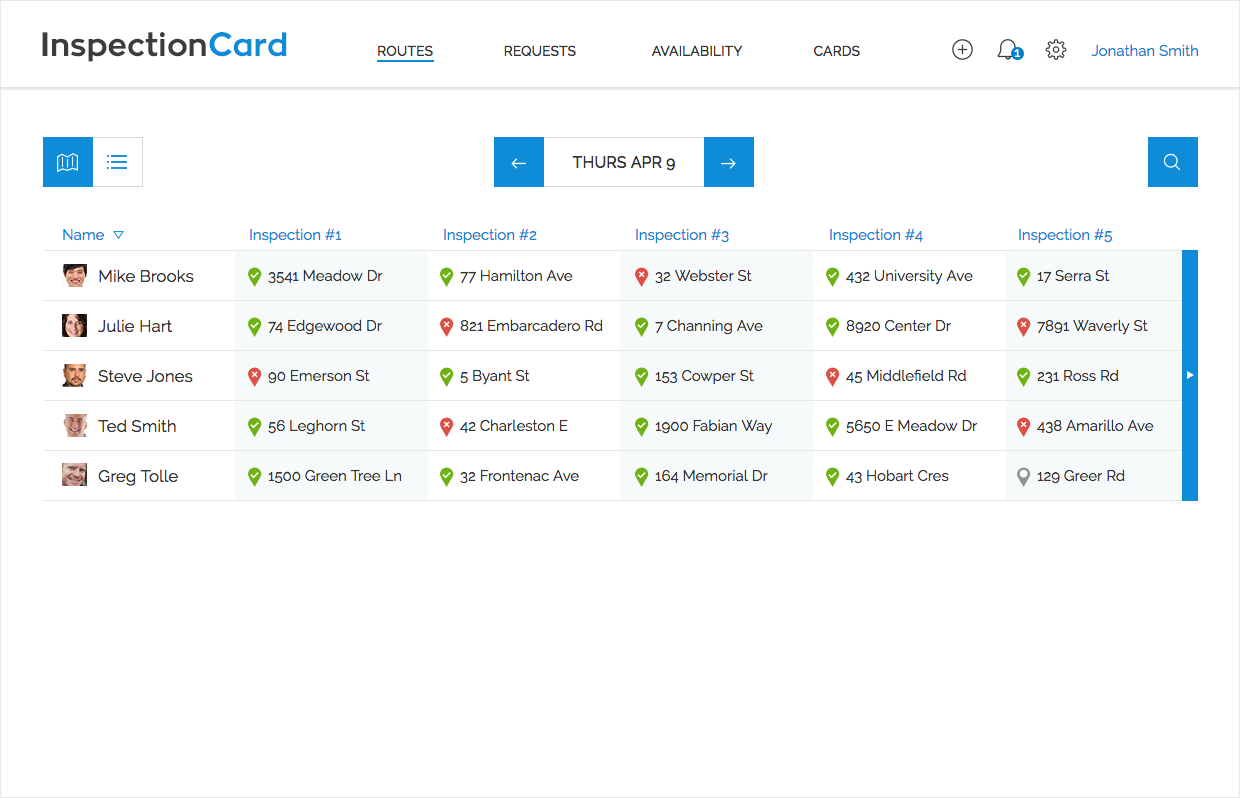
Task: Open Jonathan Smith user profile link
Action: [1144, 51]
